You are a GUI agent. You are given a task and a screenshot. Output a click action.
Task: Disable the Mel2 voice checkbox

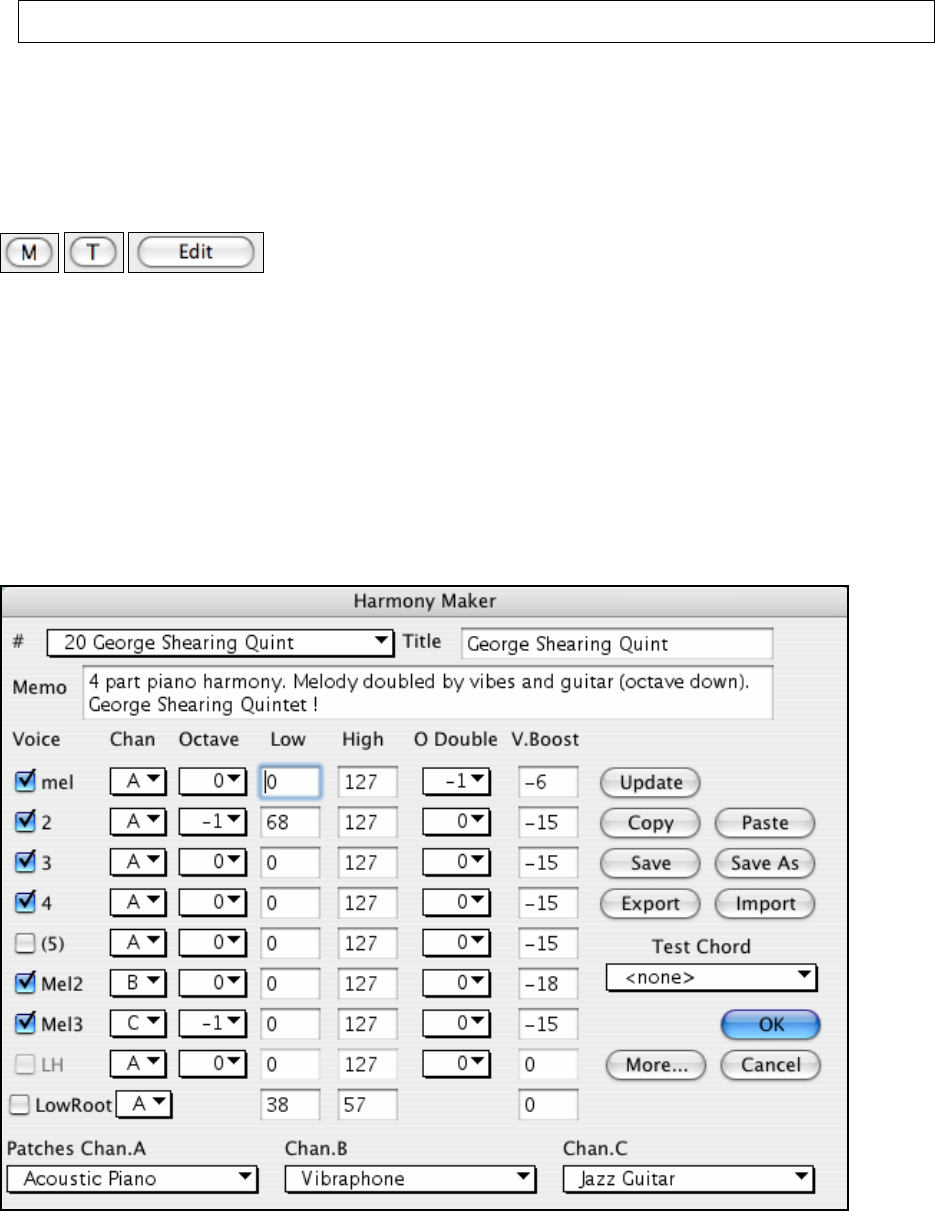click(x=25, y=985)
